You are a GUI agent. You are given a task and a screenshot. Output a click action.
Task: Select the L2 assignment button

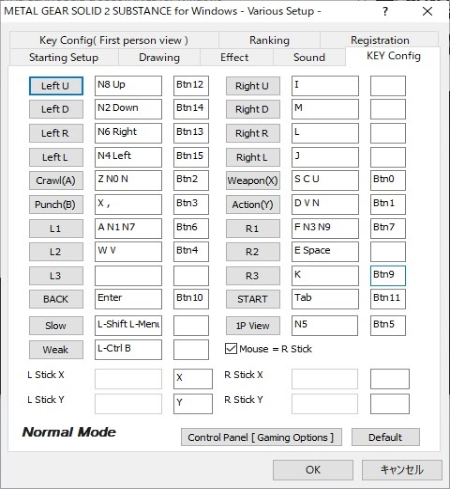(56, 252)
